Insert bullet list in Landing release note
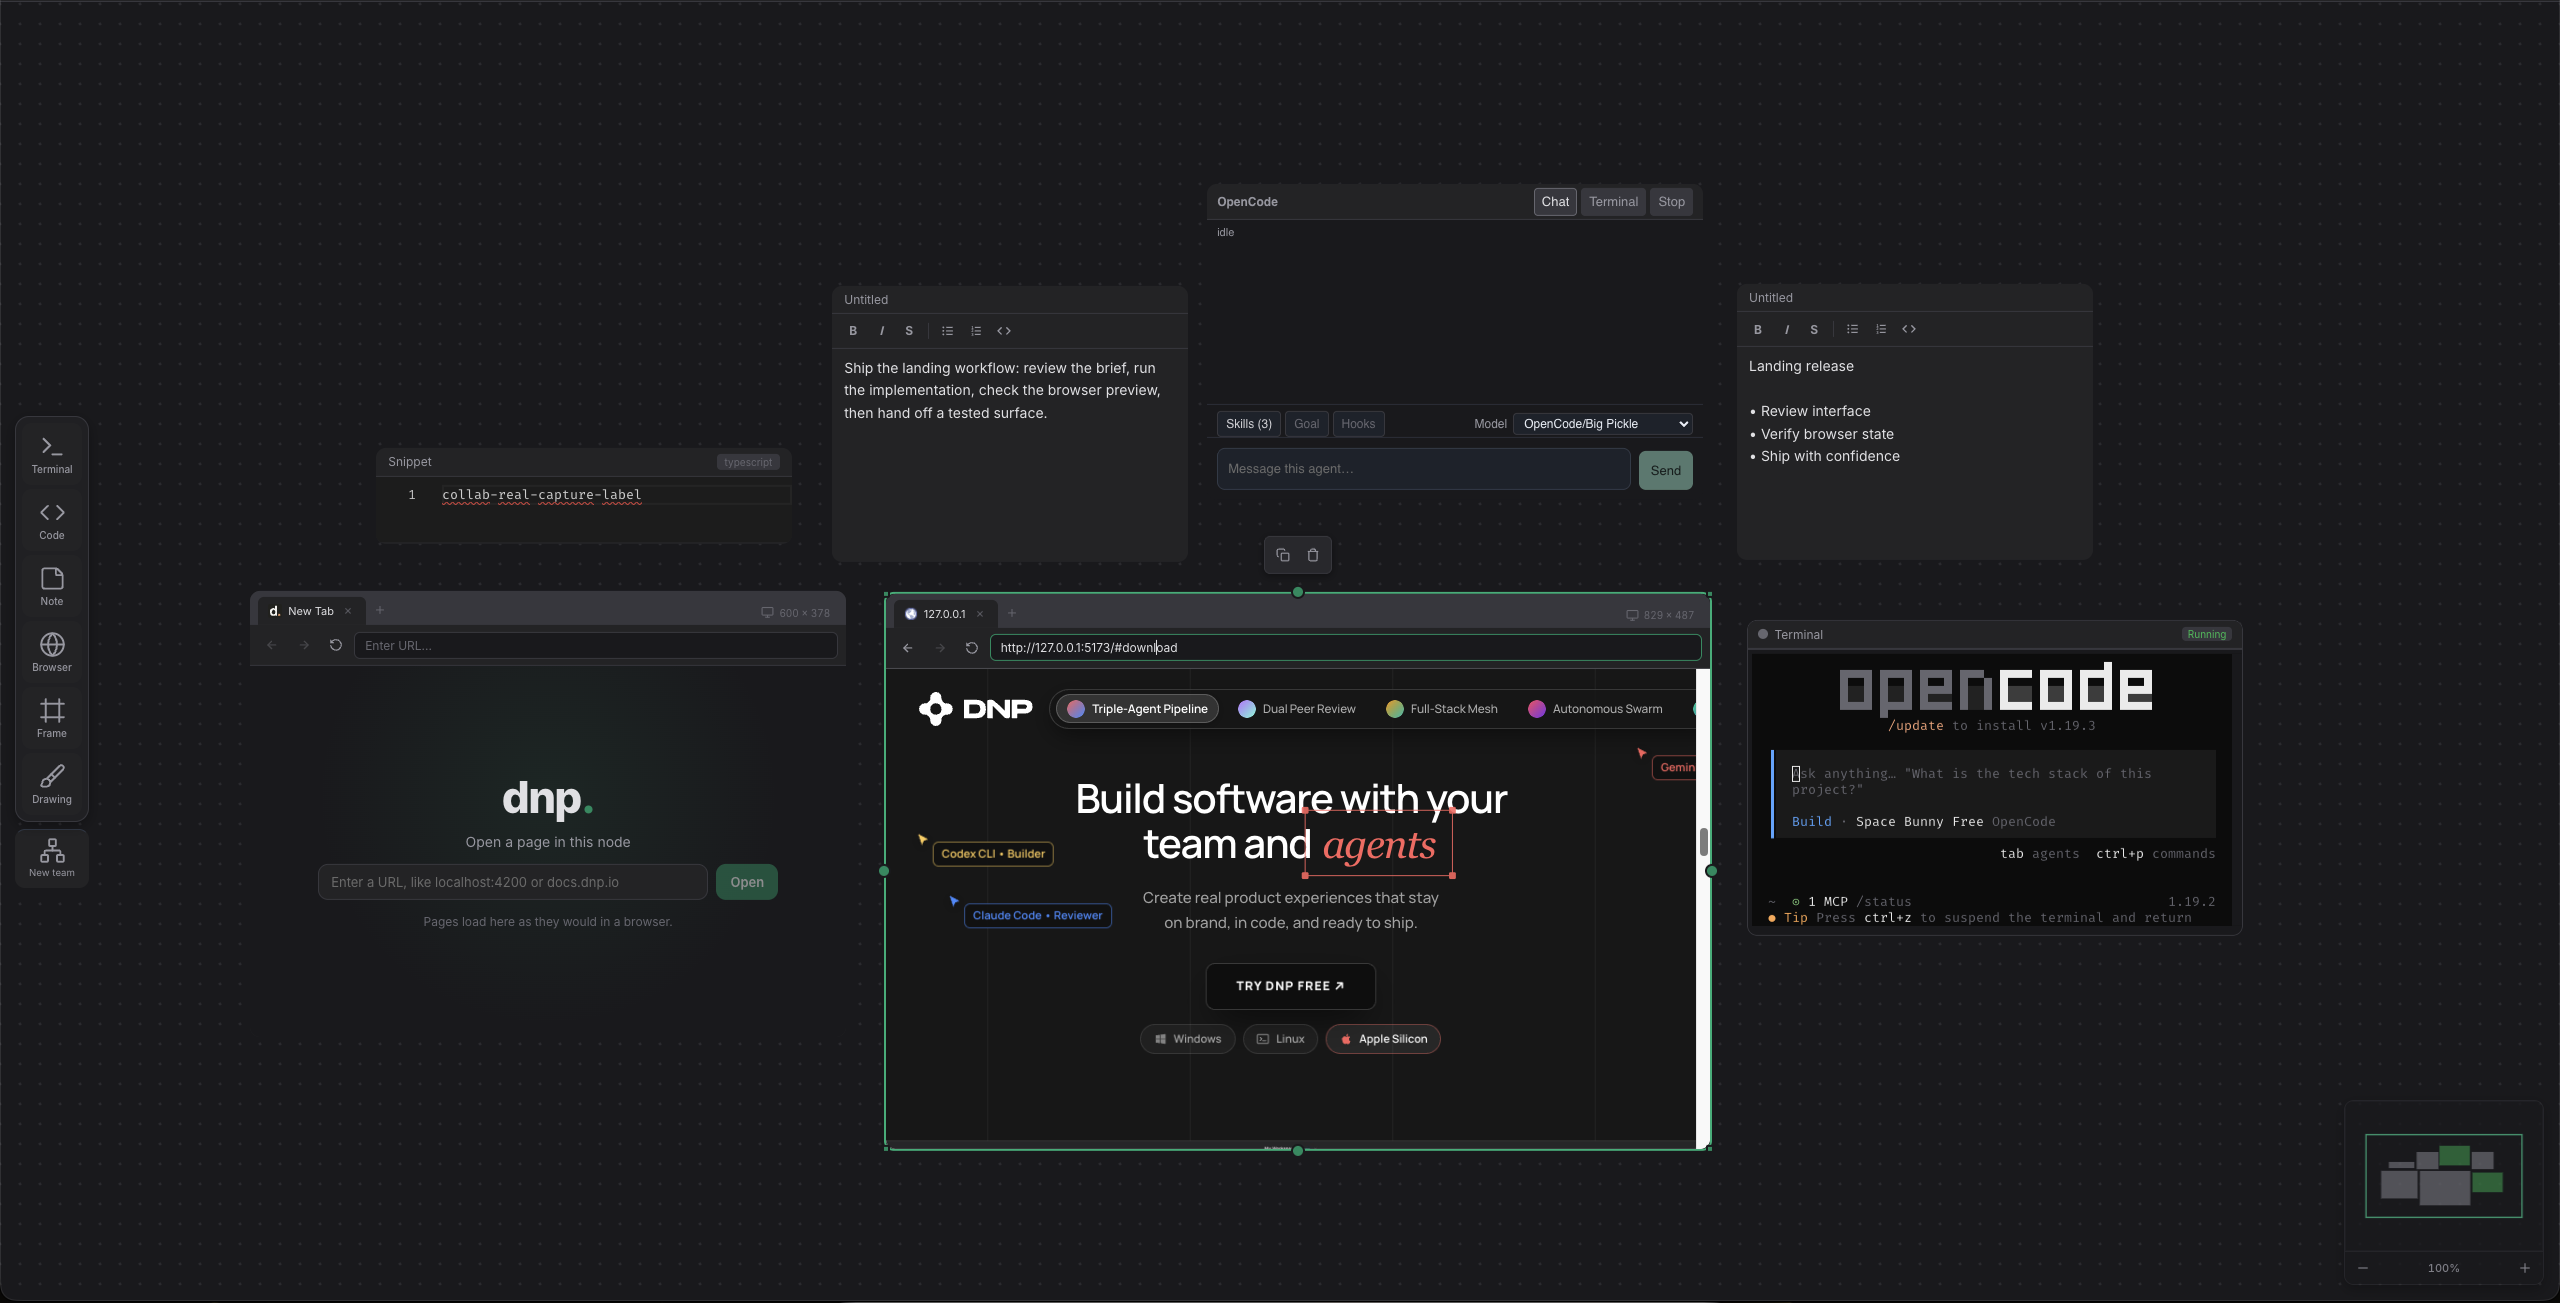 [x=1852, y=329]
